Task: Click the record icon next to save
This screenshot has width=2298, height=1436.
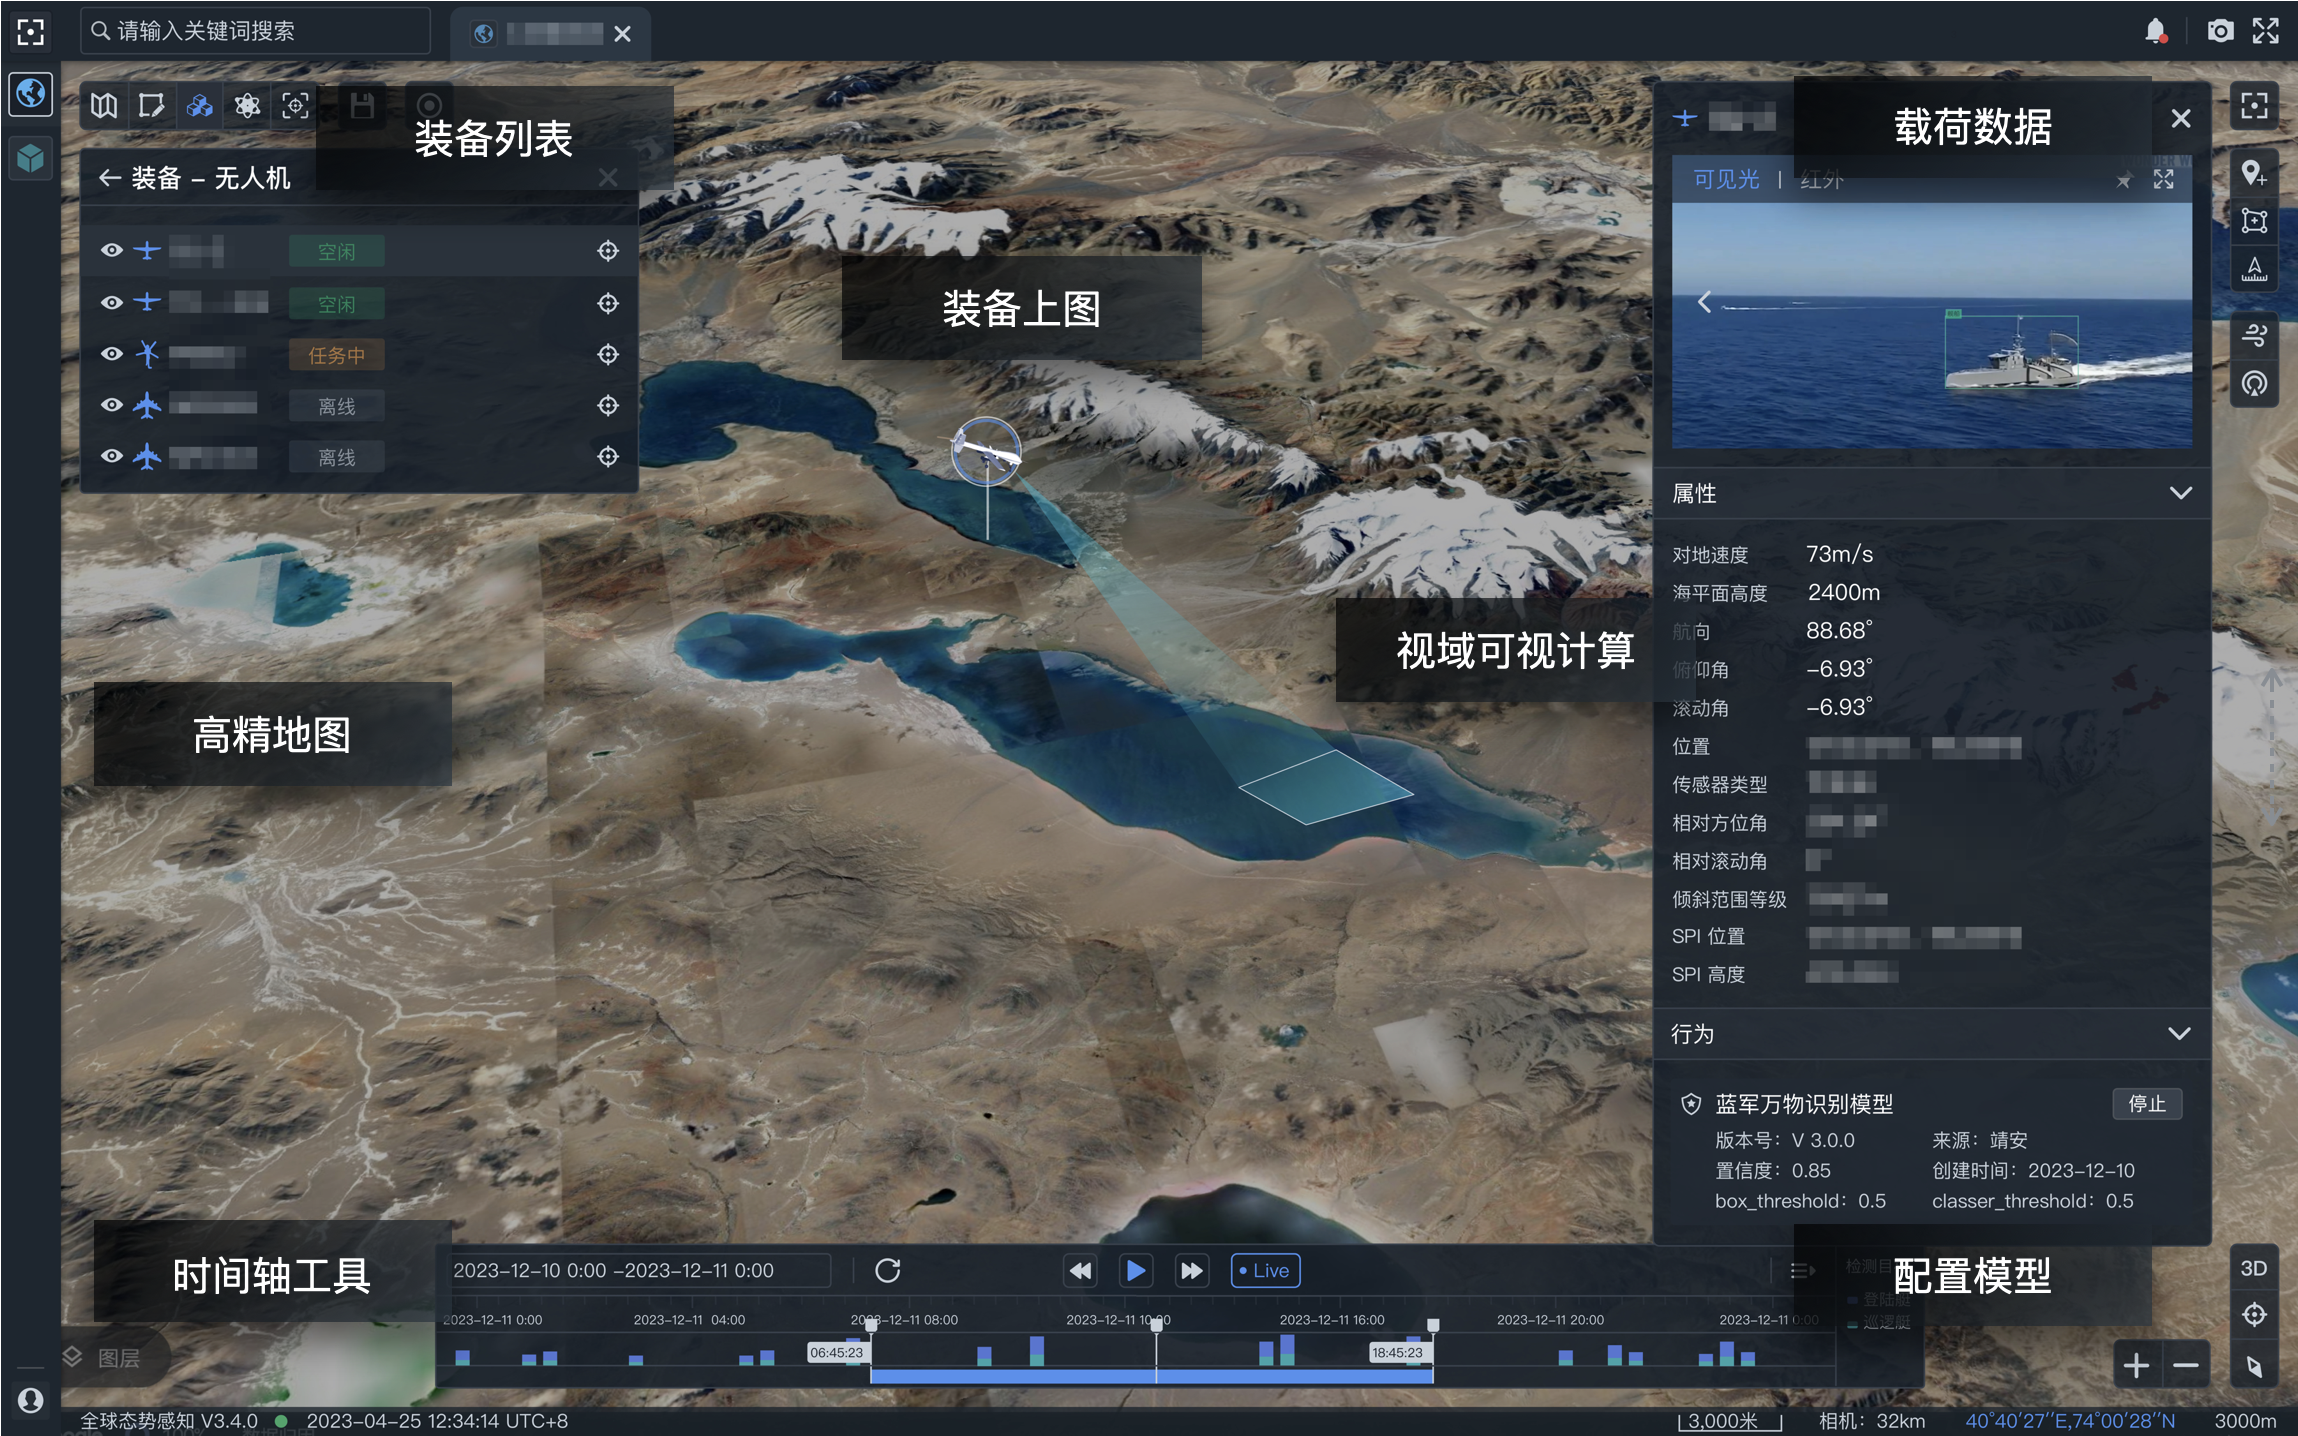Action: coord(429,103)
